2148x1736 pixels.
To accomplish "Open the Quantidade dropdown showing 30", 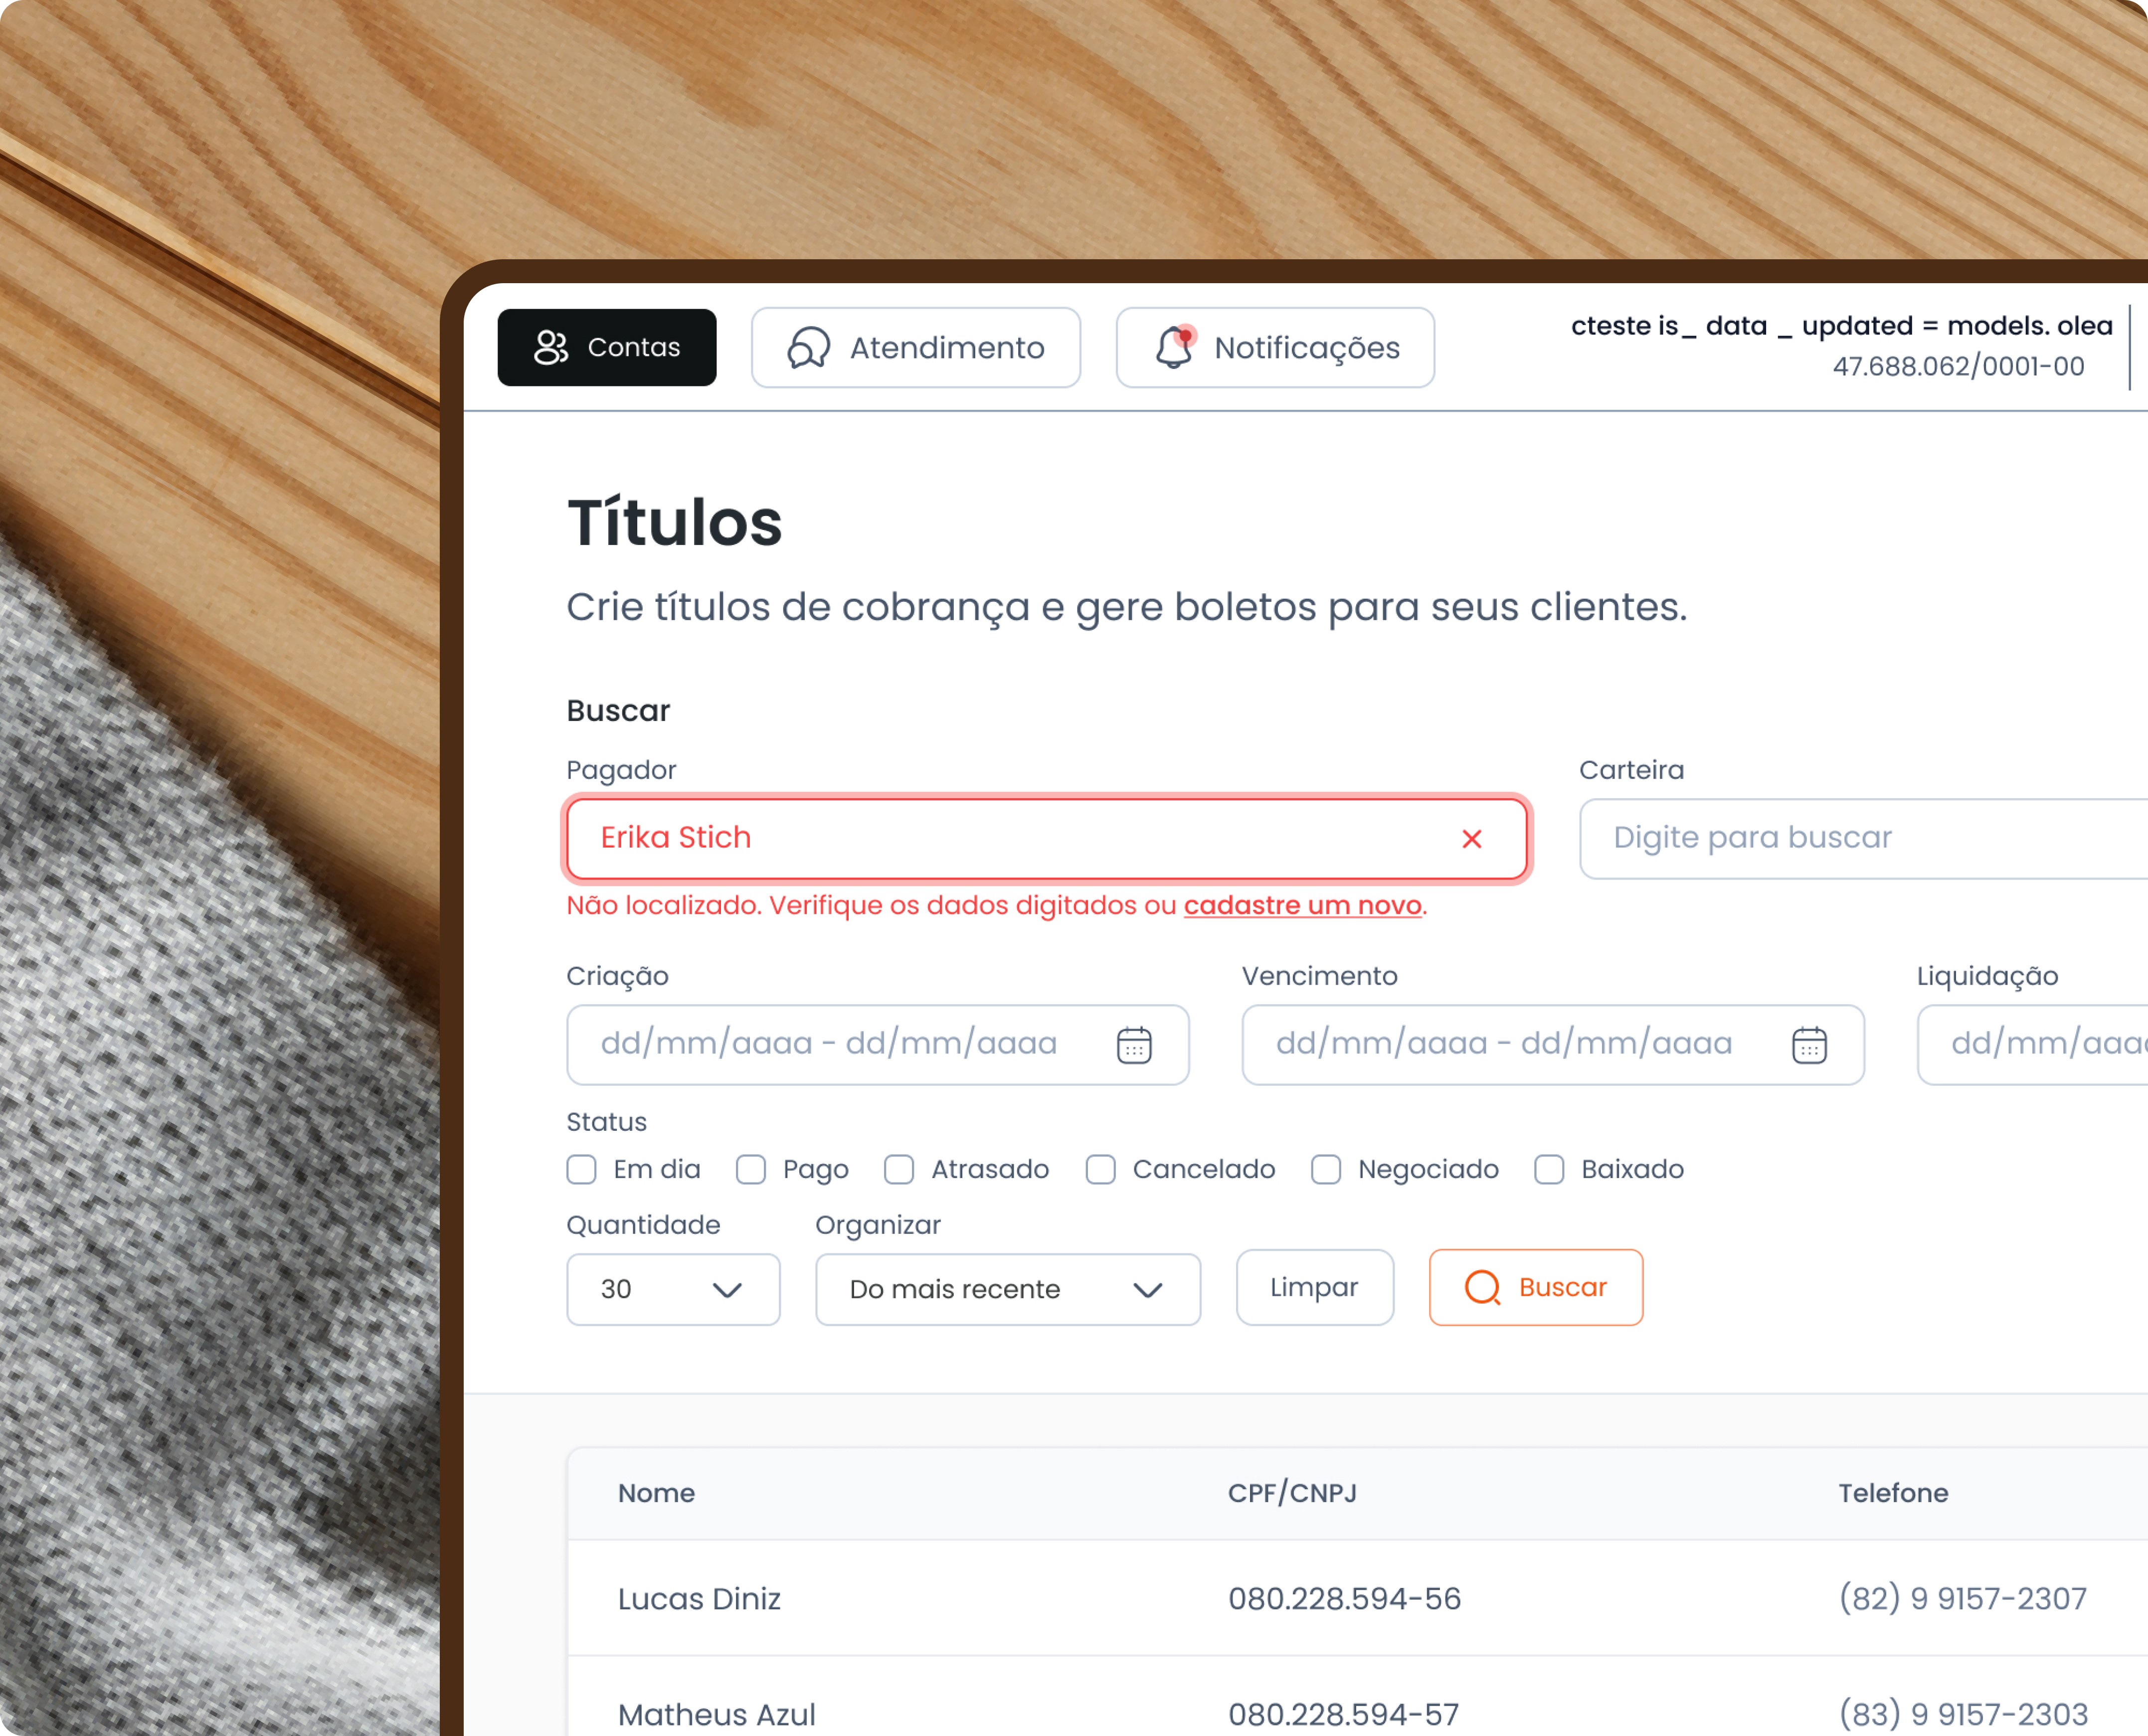I will click(x=673, y=1289).
